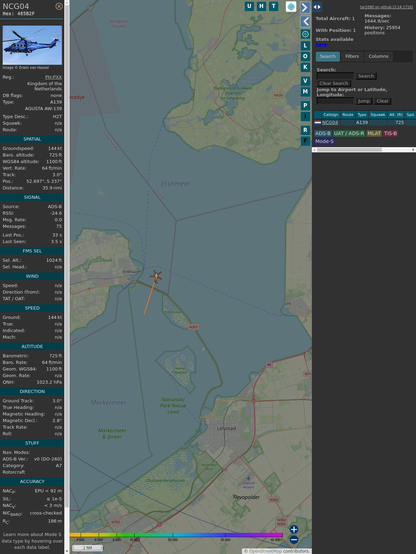Toggle the L labels button
This screenshot has width=416, height=554.
305,46
